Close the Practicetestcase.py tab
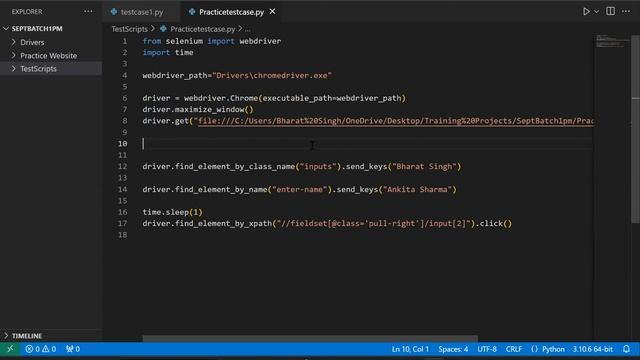The height and width of the screenshot is (360, 640). 272,12
